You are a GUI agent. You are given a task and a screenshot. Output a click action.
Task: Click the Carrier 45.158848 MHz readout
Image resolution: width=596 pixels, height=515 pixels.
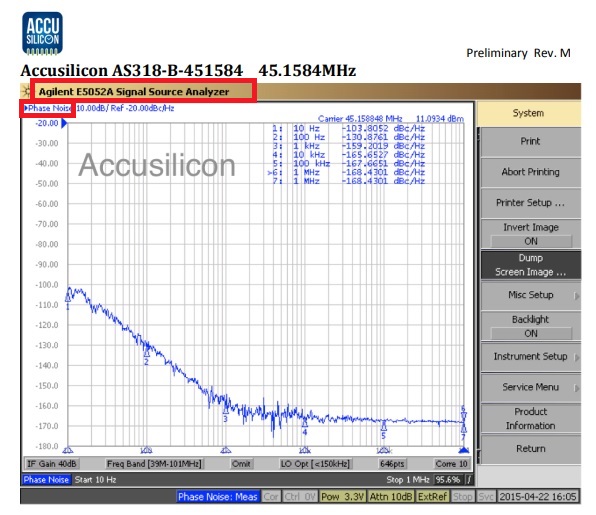tap(360, 119)
